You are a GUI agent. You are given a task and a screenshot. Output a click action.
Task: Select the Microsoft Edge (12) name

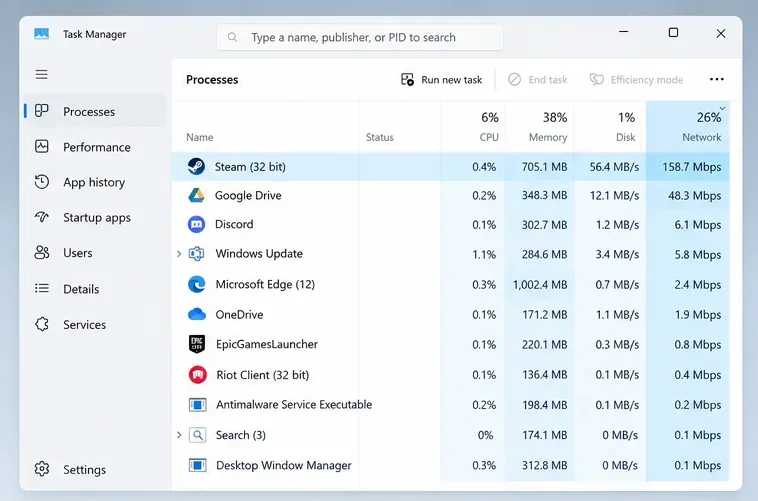coord(265,284)
